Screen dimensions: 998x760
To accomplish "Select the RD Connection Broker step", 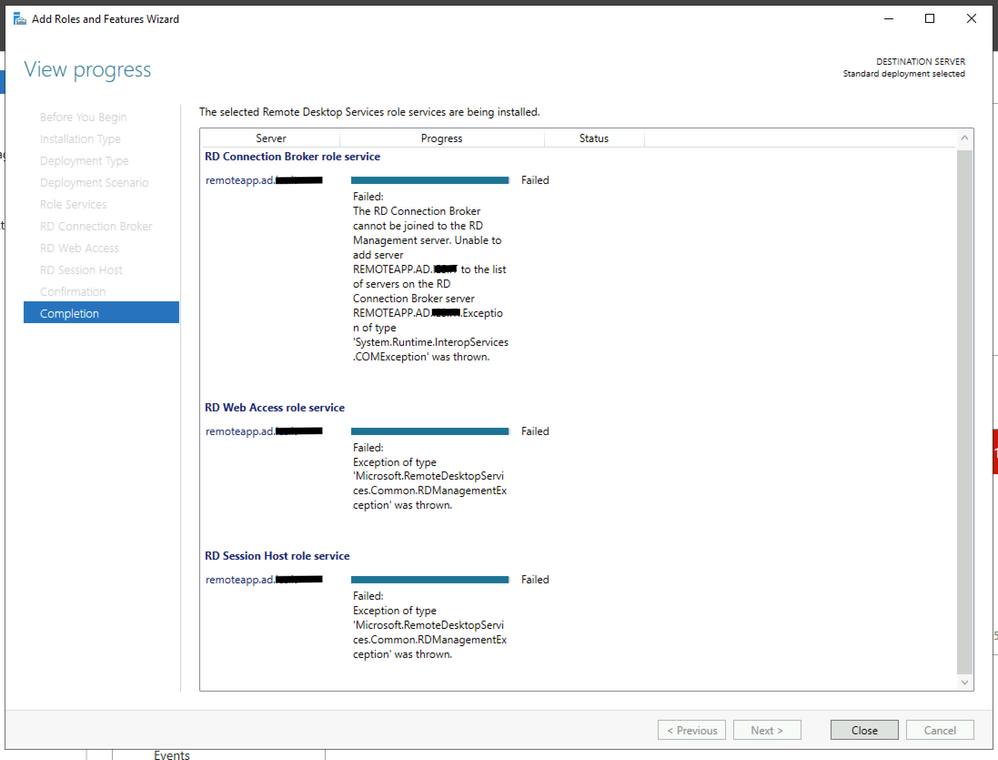I will click(x=96, y=226).
